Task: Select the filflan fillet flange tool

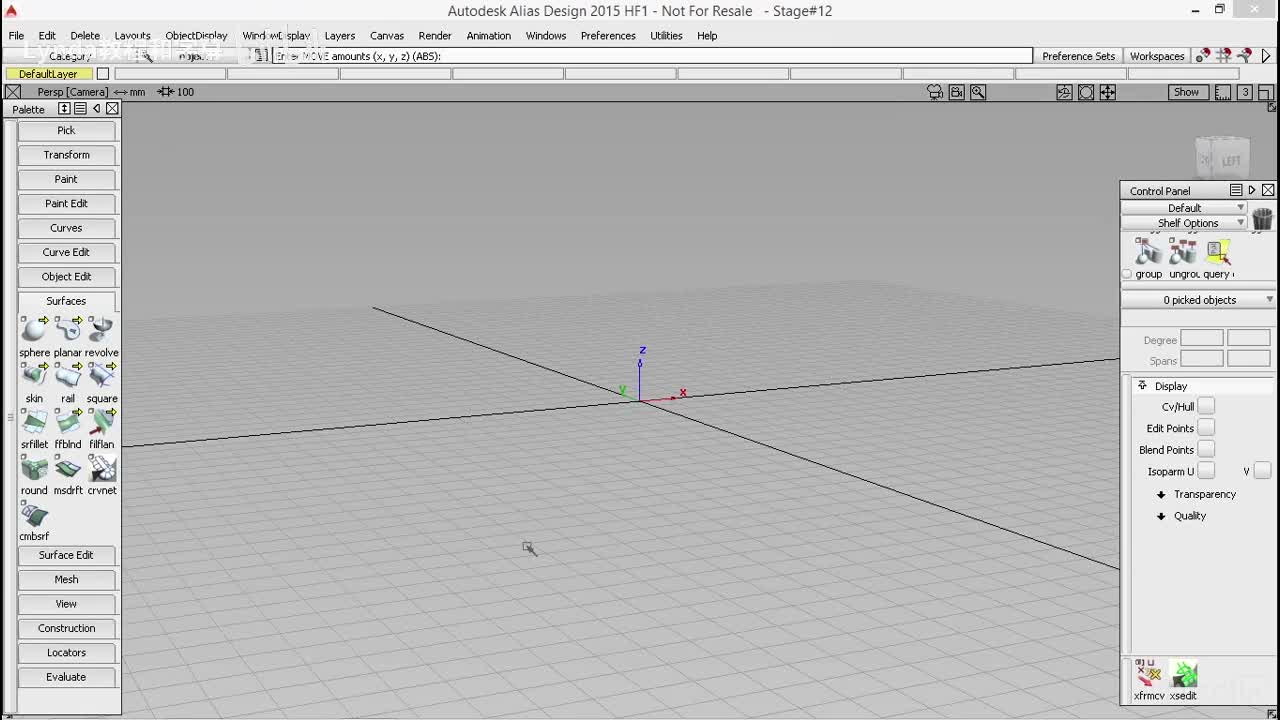Action: [x=102, y=421]
